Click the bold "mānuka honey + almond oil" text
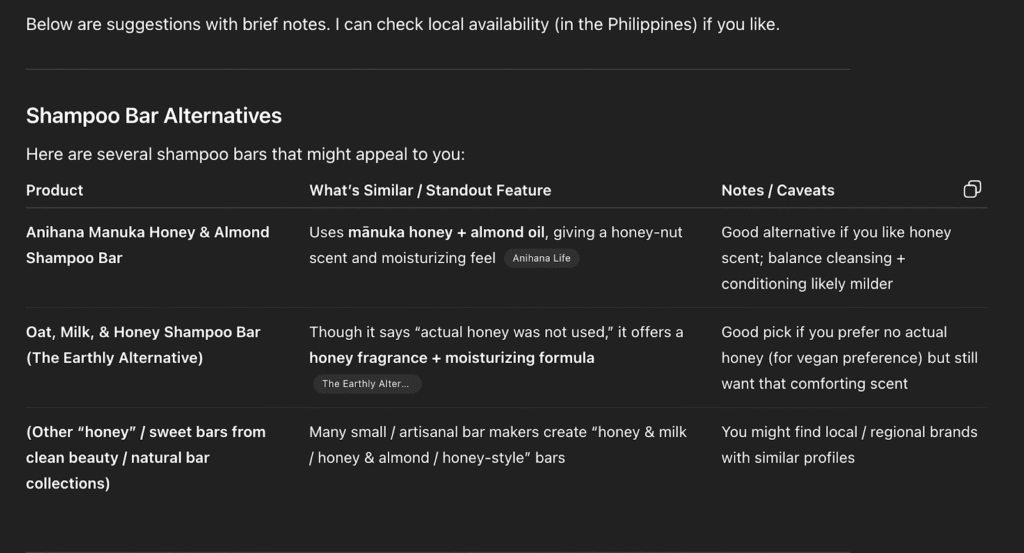 click(446, 232)
